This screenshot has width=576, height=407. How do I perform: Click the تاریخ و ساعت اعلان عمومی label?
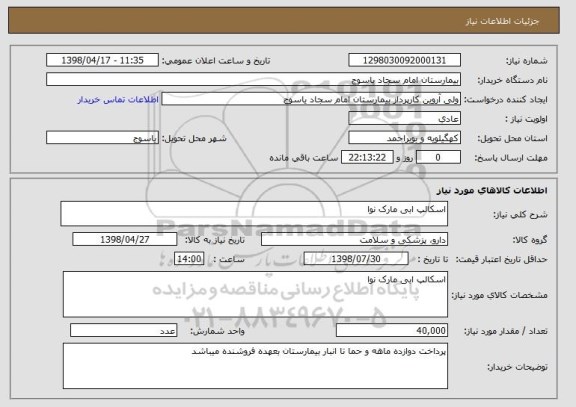coord(216,61)
